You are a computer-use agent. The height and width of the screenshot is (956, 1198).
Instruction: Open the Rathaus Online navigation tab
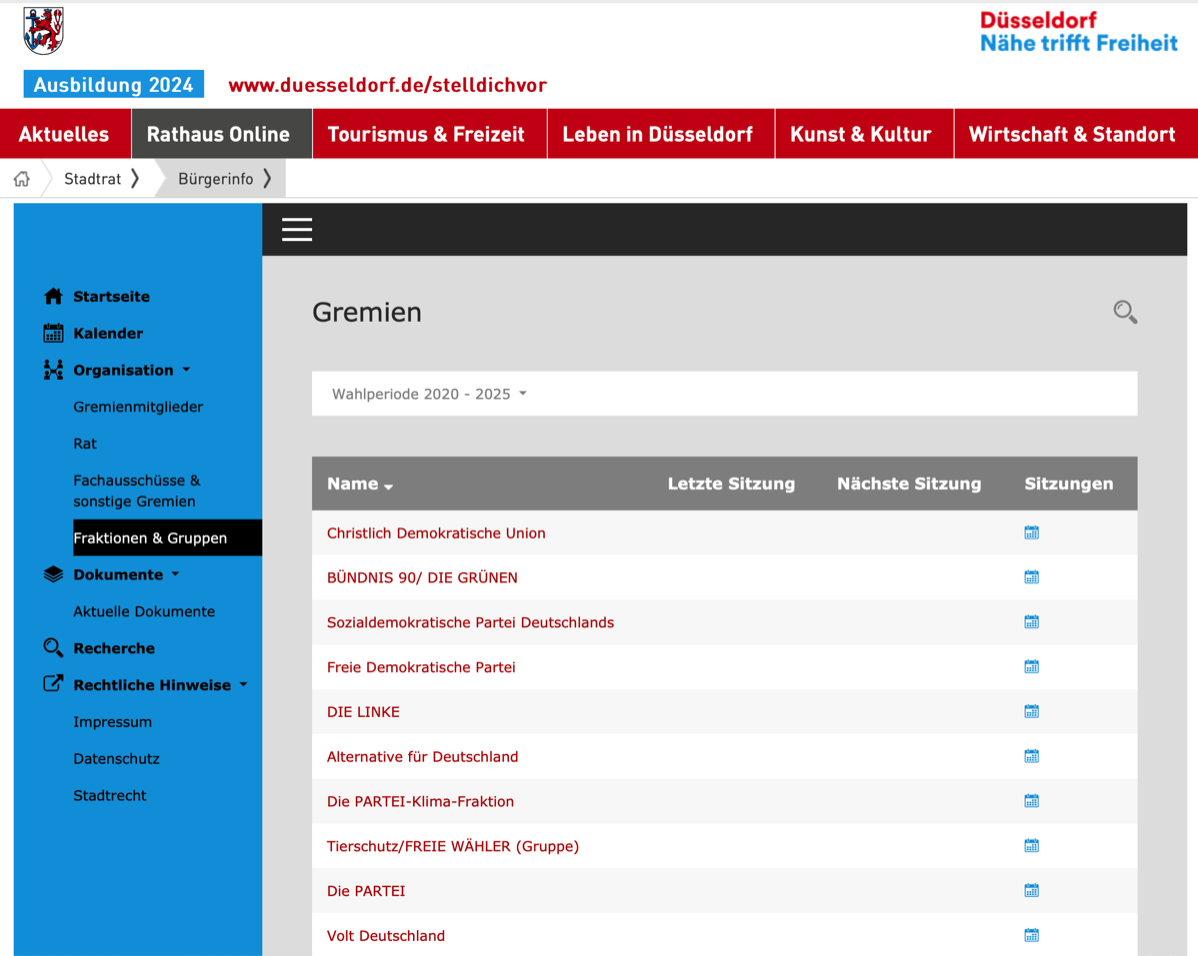pos(222,134)
